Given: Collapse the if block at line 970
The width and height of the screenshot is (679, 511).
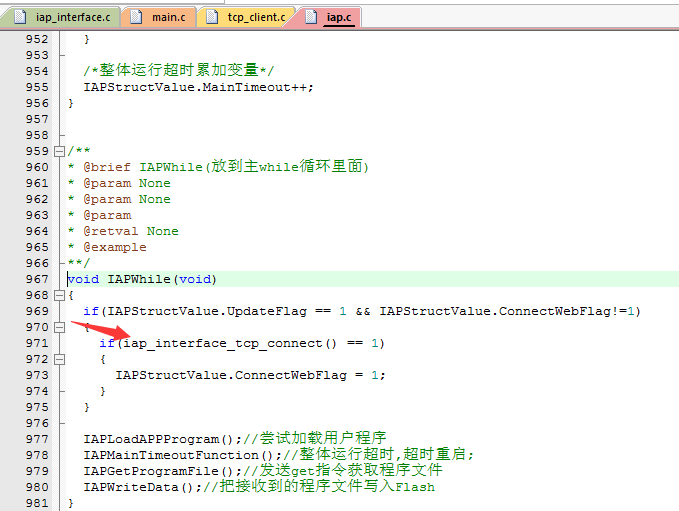Looking at the screenshot, I should (59, 327).
